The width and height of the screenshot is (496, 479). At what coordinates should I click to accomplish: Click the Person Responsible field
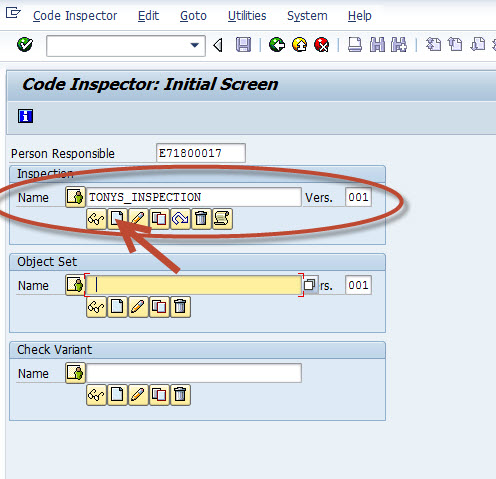coord(201,153)
